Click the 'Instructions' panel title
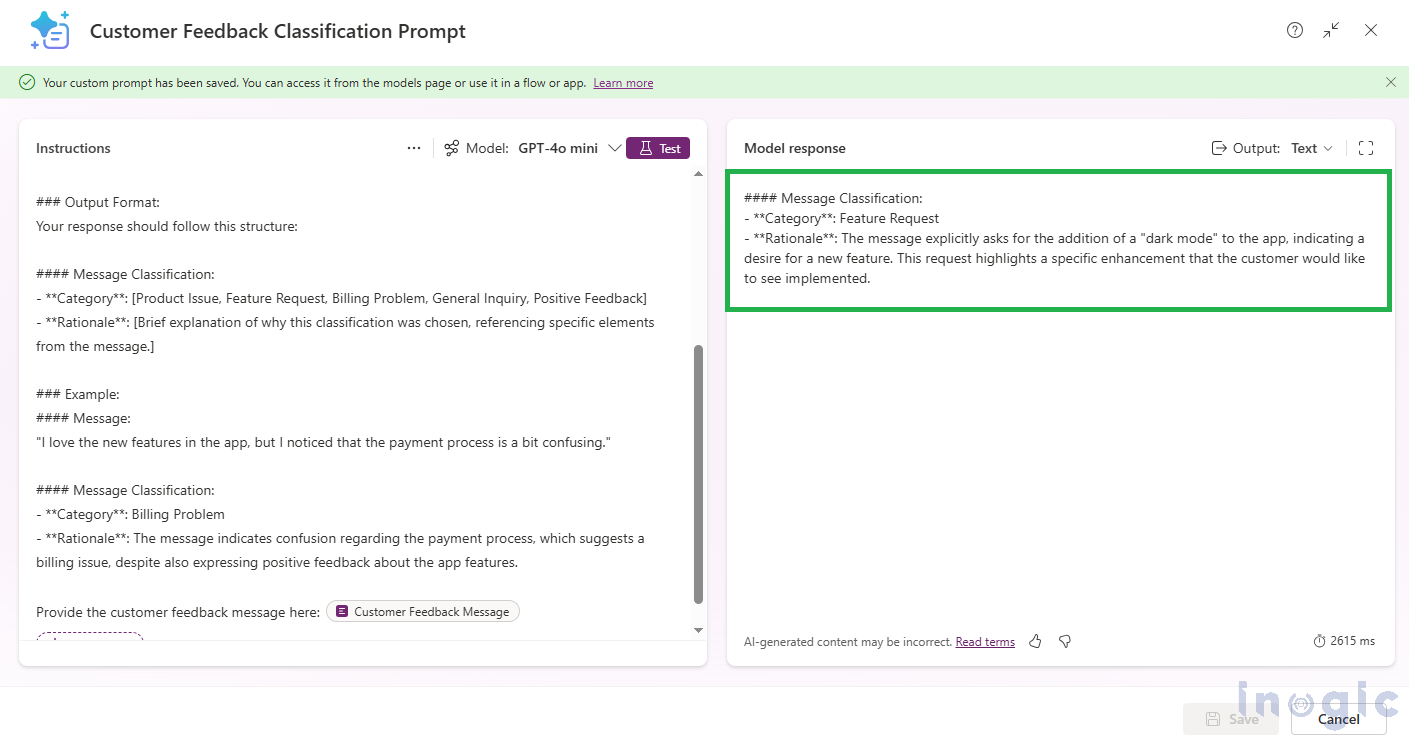This screenshot has height=741, width=1409. pos(73,148)
